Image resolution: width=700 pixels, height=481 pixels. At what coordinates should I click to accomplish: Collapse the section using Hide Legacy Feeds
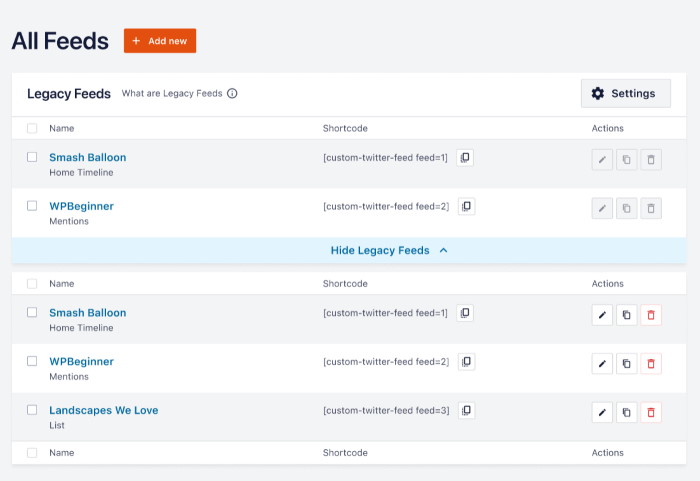point(389,250)
